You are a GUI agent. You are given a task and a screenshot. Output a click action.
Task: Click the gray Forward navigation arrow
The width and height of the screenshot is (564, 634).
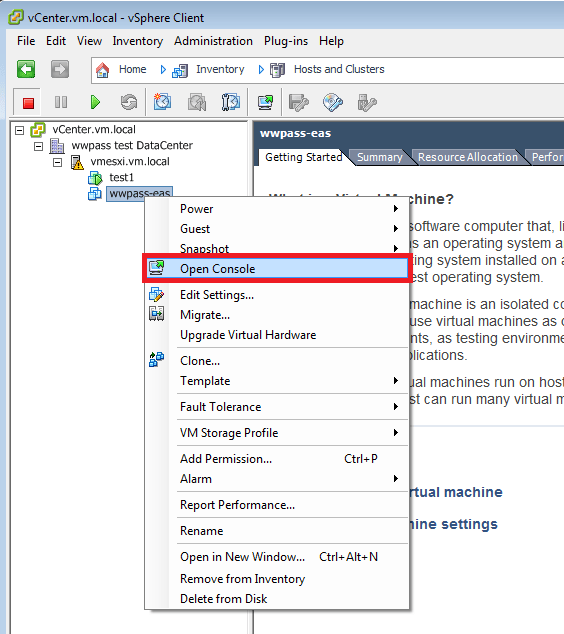(x=60, y=69)
